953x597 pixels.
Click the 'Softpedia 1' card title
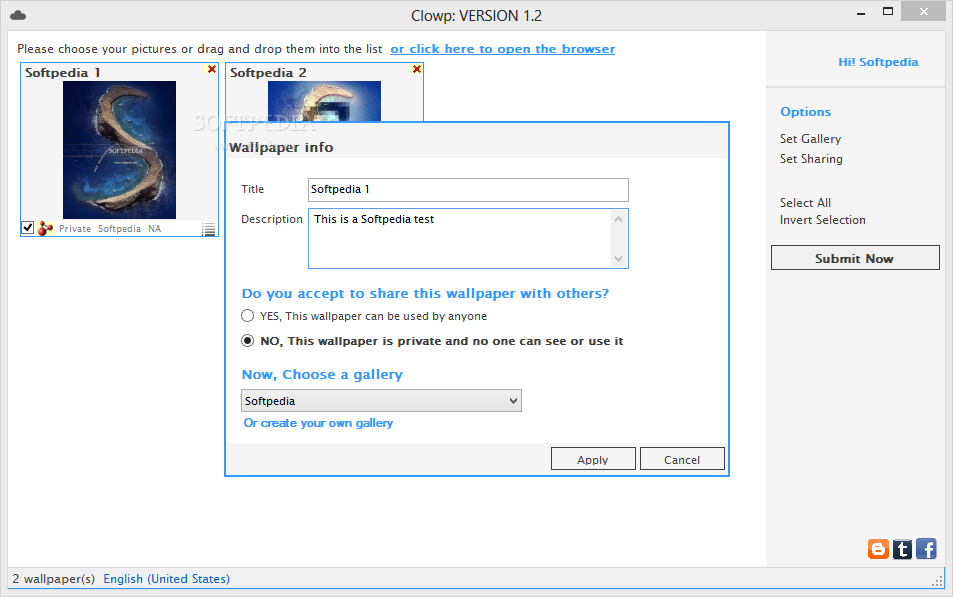click(63, 72)
